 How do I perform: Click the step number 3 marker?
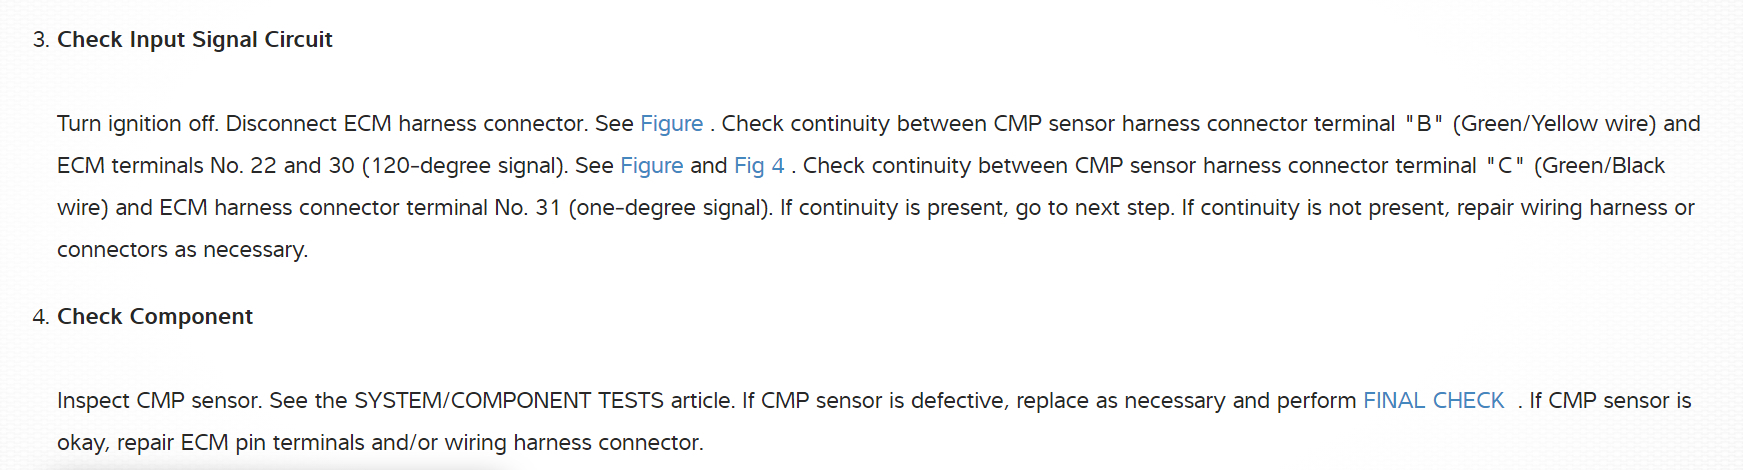point(40,40)
